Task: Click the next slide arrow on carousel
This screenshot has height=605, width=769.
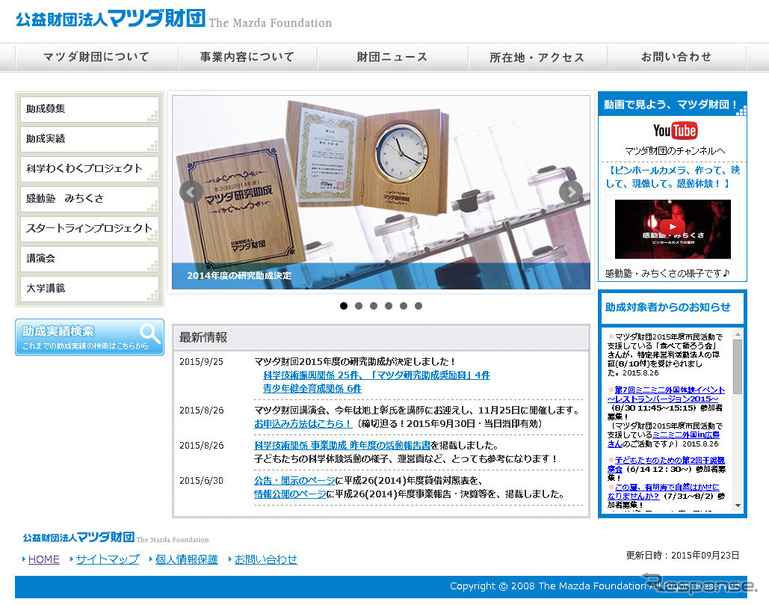Action: coord(571,192)
